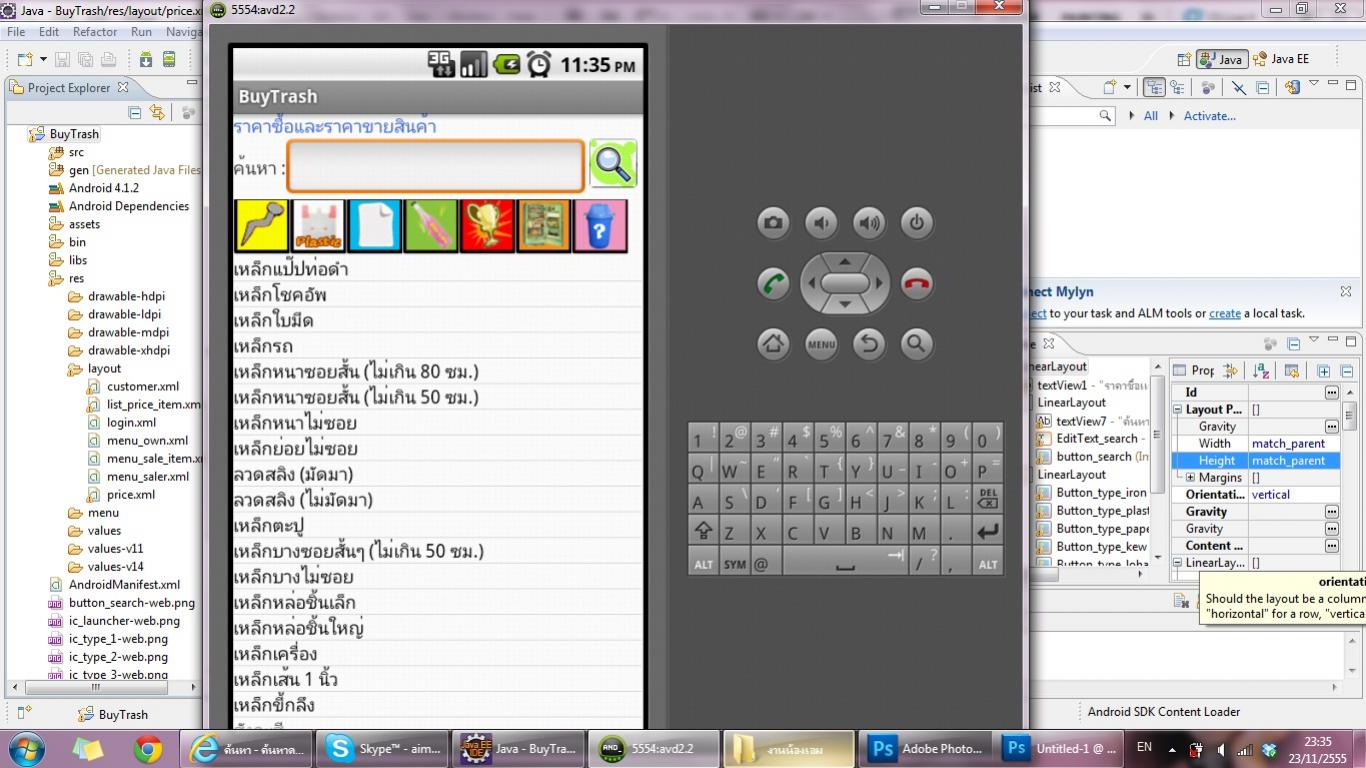1366x768 pixels.
Task: Select the first iron item in list
Action: click(438, 269)
